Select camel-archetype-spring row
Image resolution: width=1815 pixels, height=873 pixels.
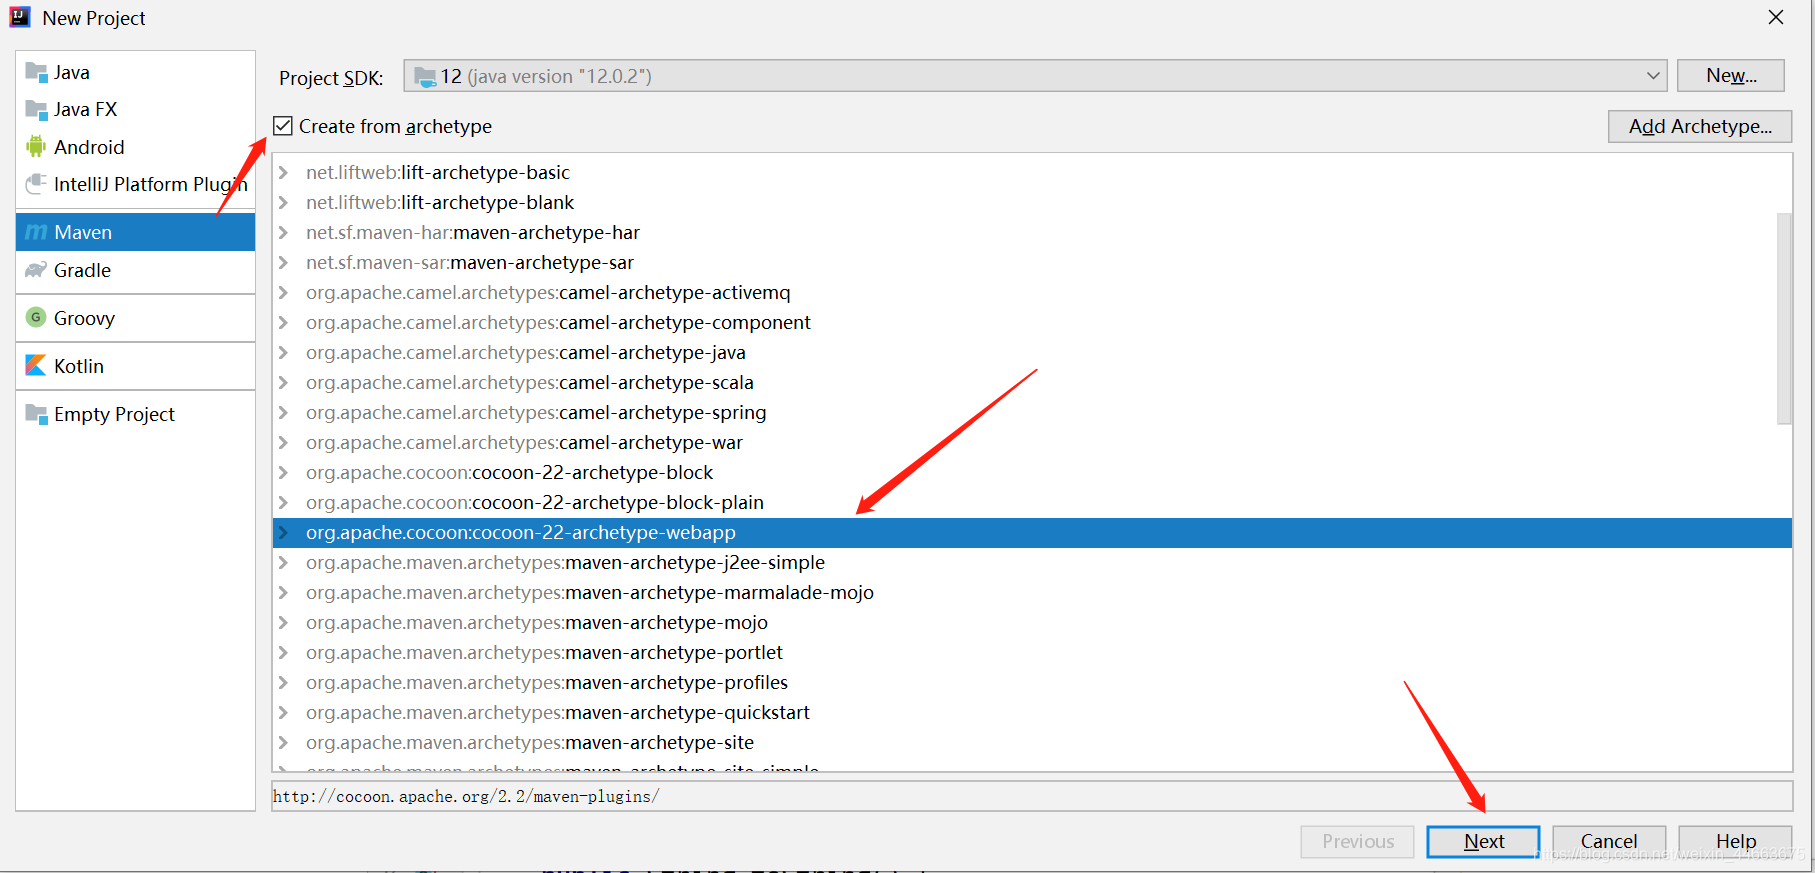point(1032,412)
